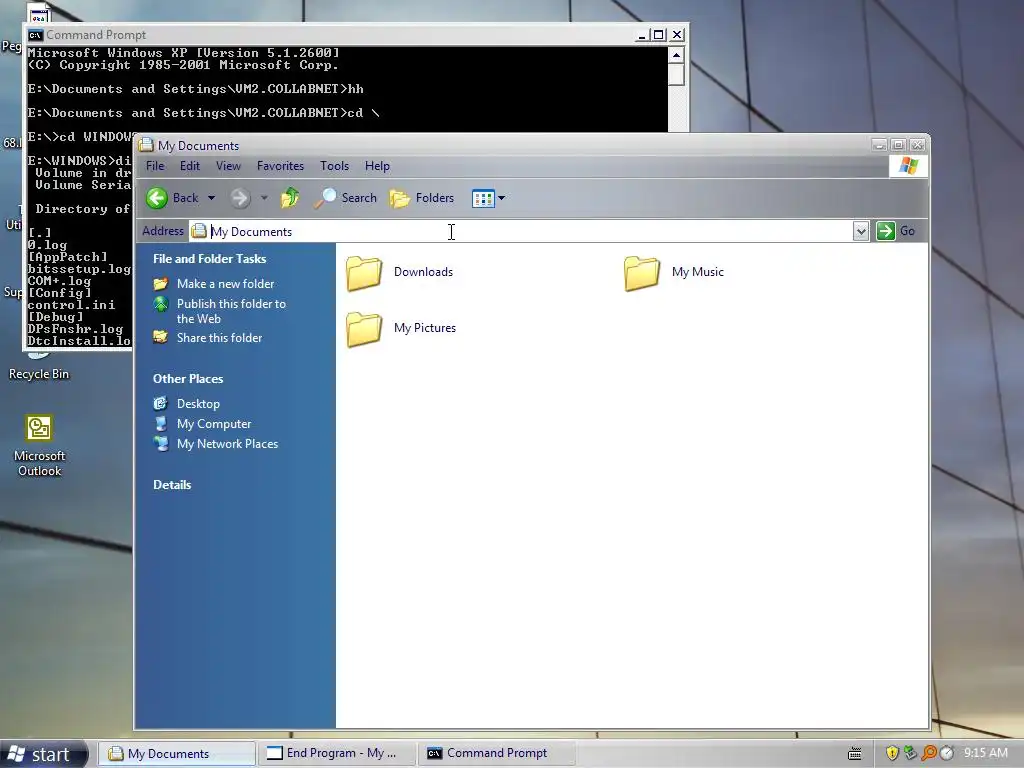Select the My Pictures folder icon
1024x768 pixels.
pos(364,328)
